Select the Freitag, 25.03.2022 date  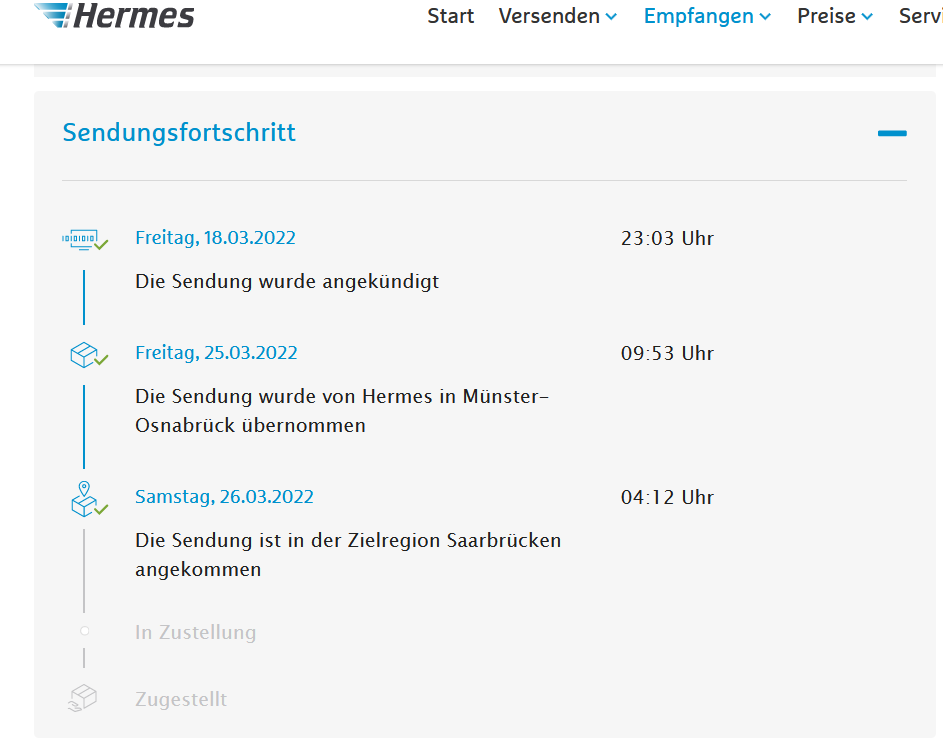(x=216, y=353)
